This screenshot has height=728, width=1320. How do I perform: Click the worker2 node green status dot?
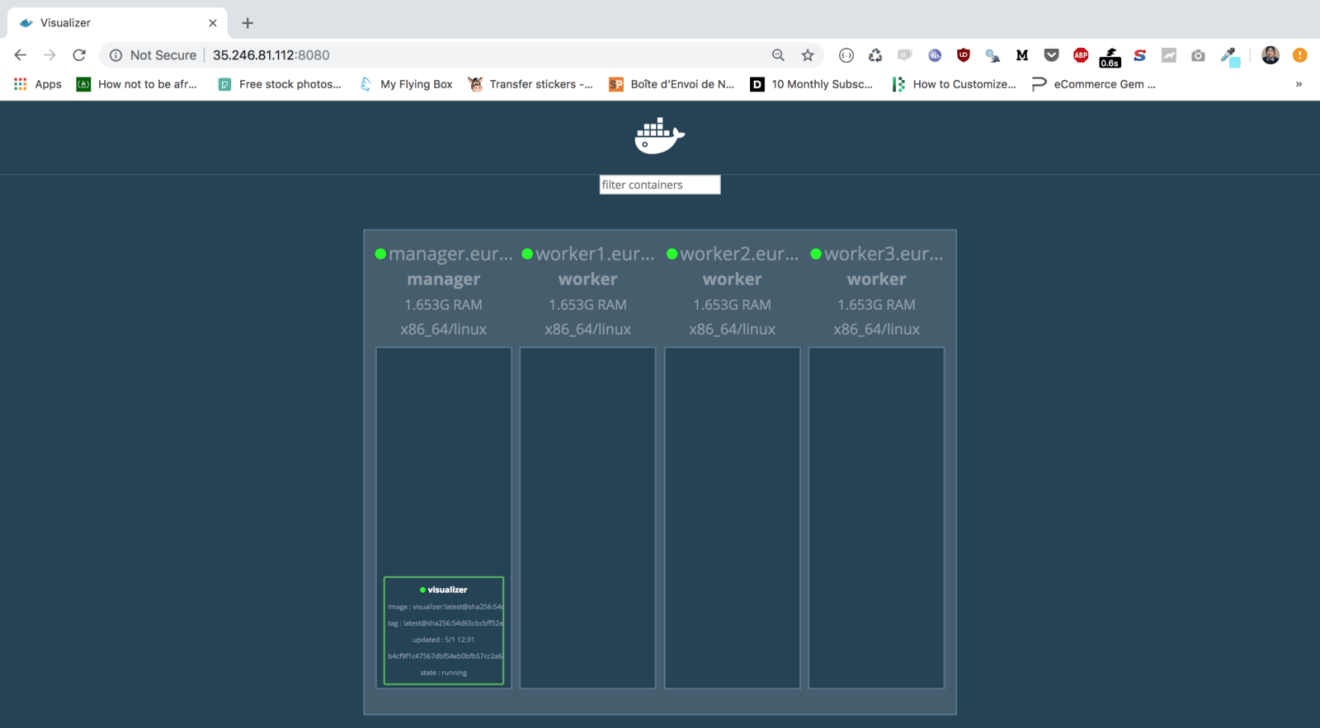pyautogui.click(x=672, y=254)
